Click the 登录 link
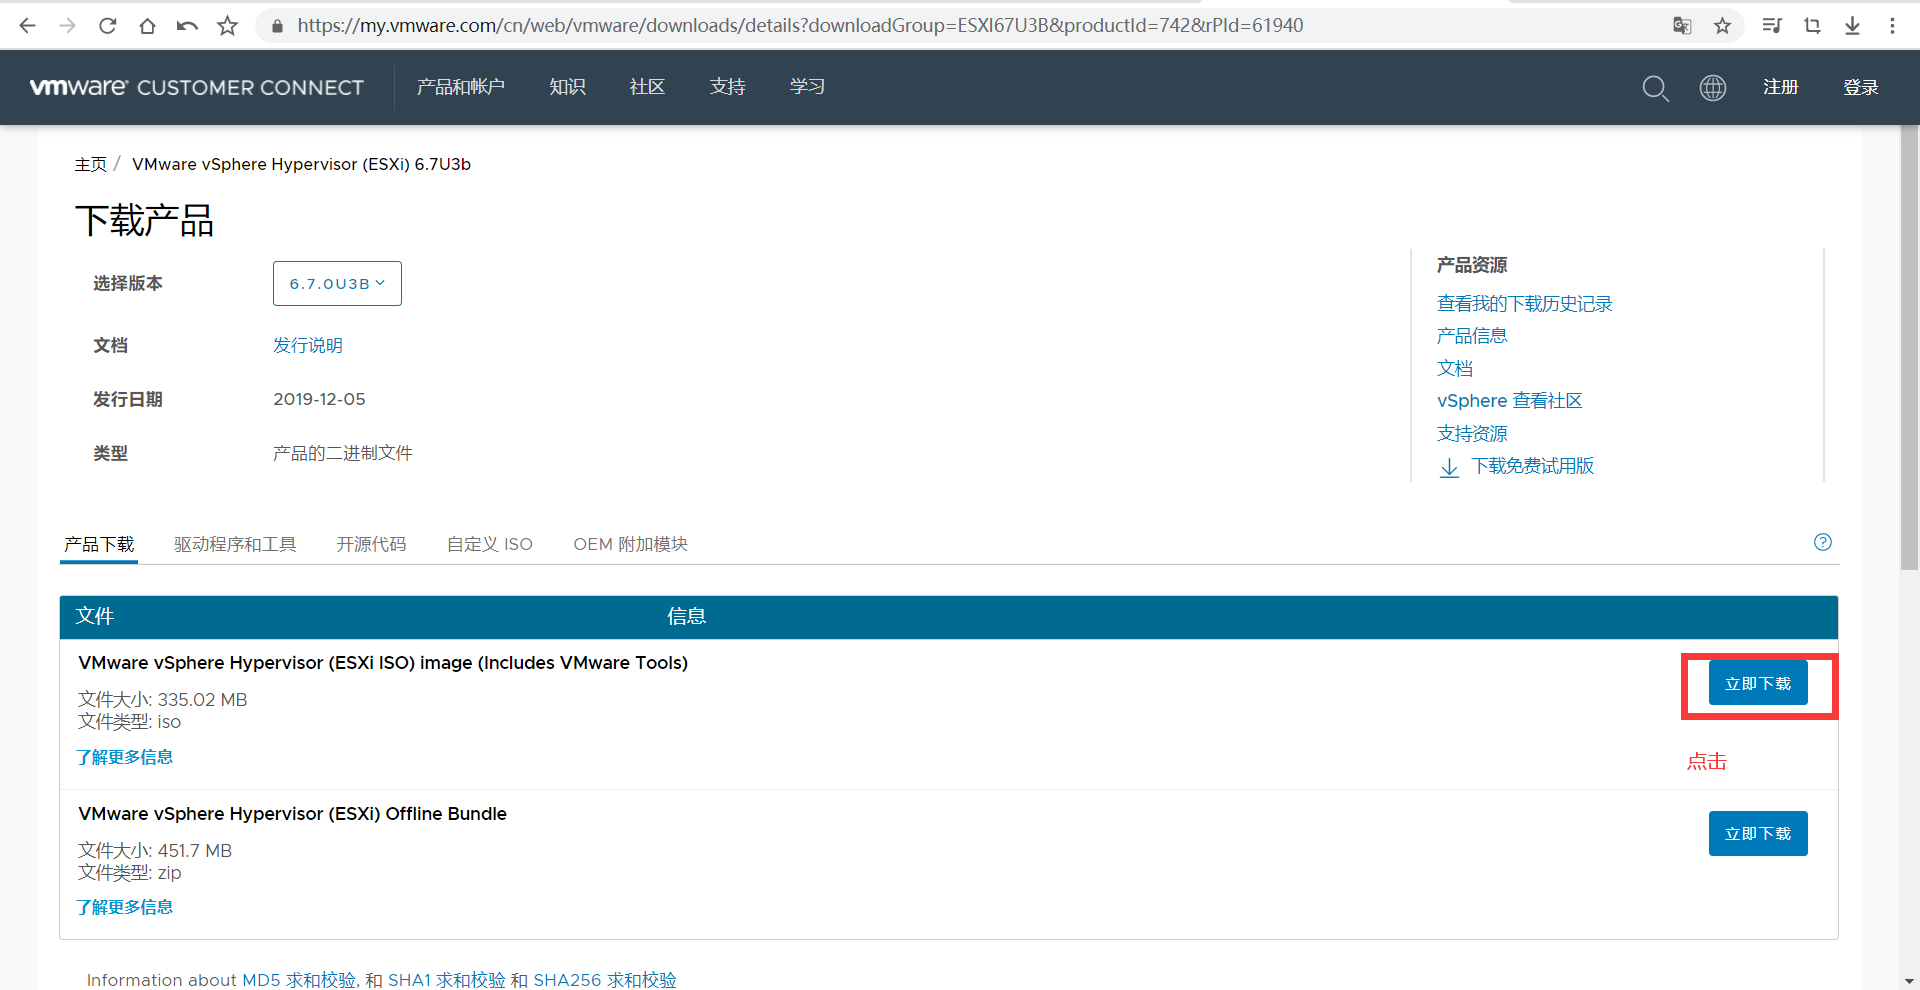Viewport: 1920px width, 990px height. click(x=1861, y=87)
